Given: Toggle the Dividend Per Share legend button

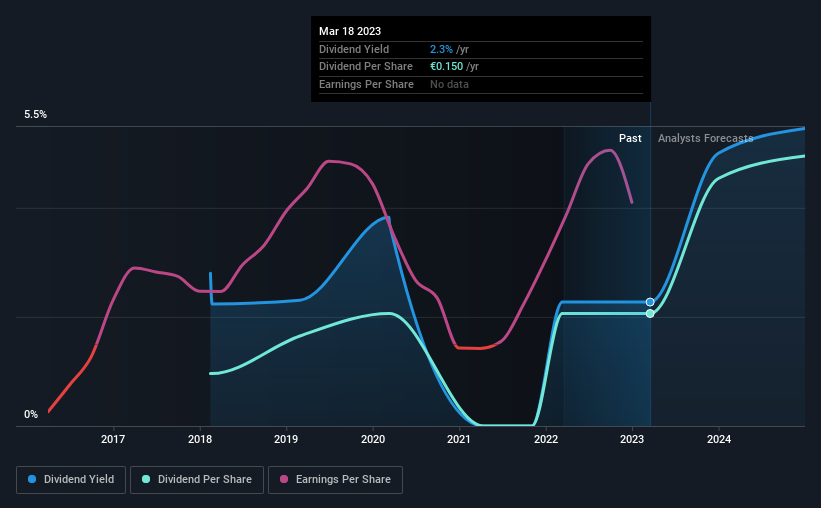Looking at the screenshot, I should click(x=197, y=480).
